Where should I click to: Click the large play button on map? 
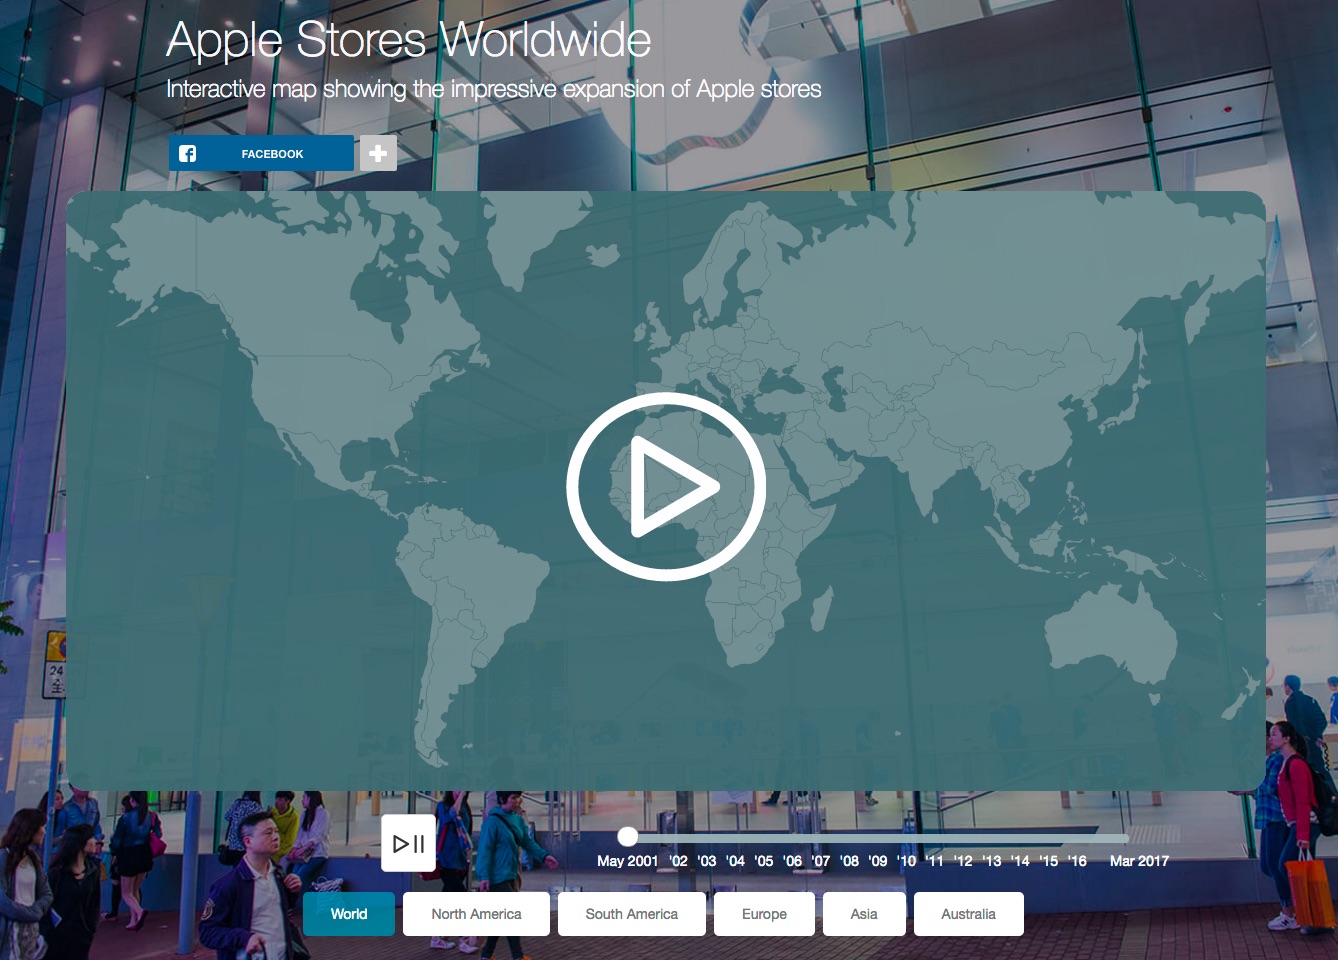click(666, 486)
